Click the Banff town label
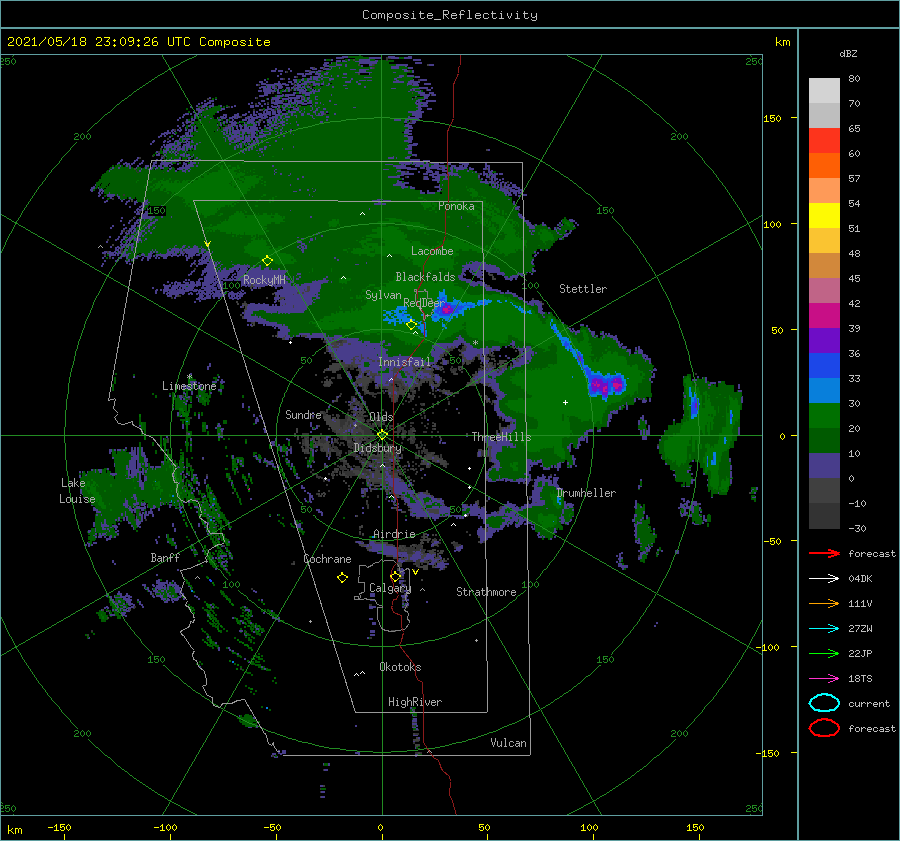The image size is (900, 841). pos(165,557)
